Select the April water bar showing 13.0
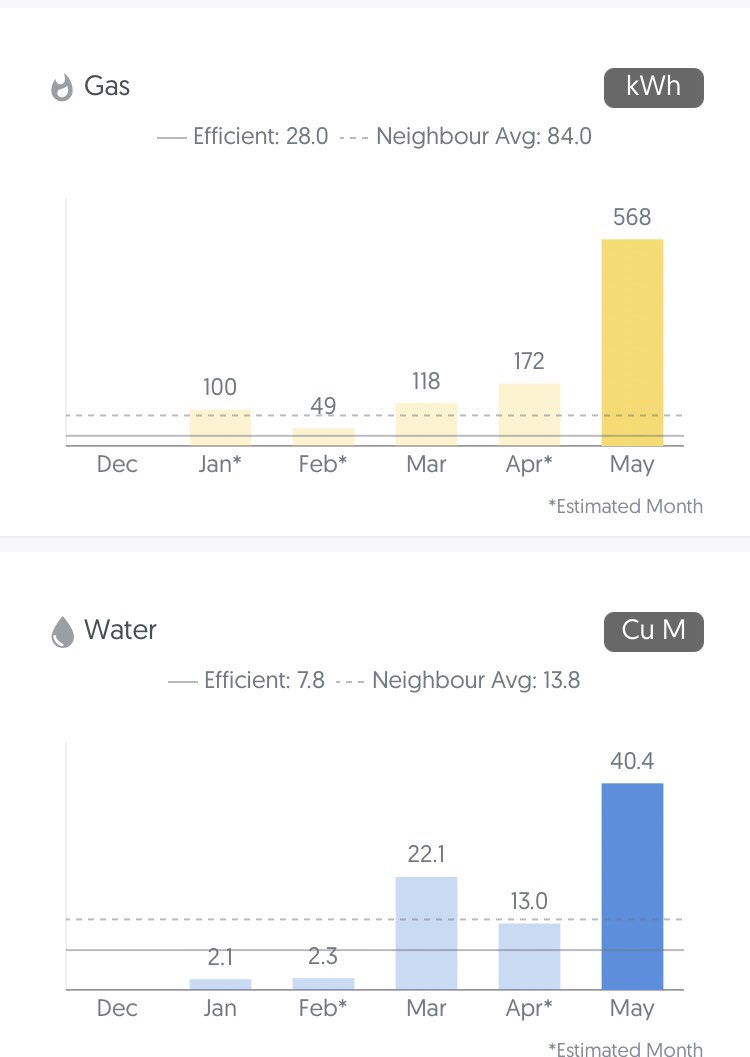 coord(529,956)
